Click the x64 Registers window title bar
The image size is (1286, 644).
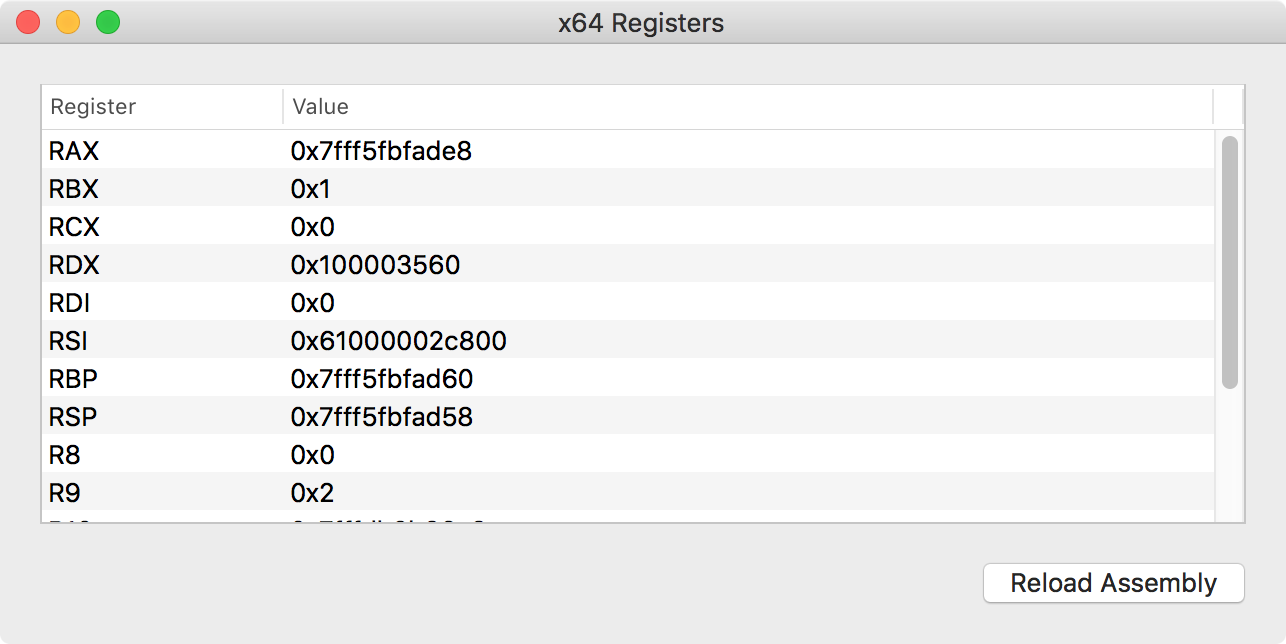[640, 22]
